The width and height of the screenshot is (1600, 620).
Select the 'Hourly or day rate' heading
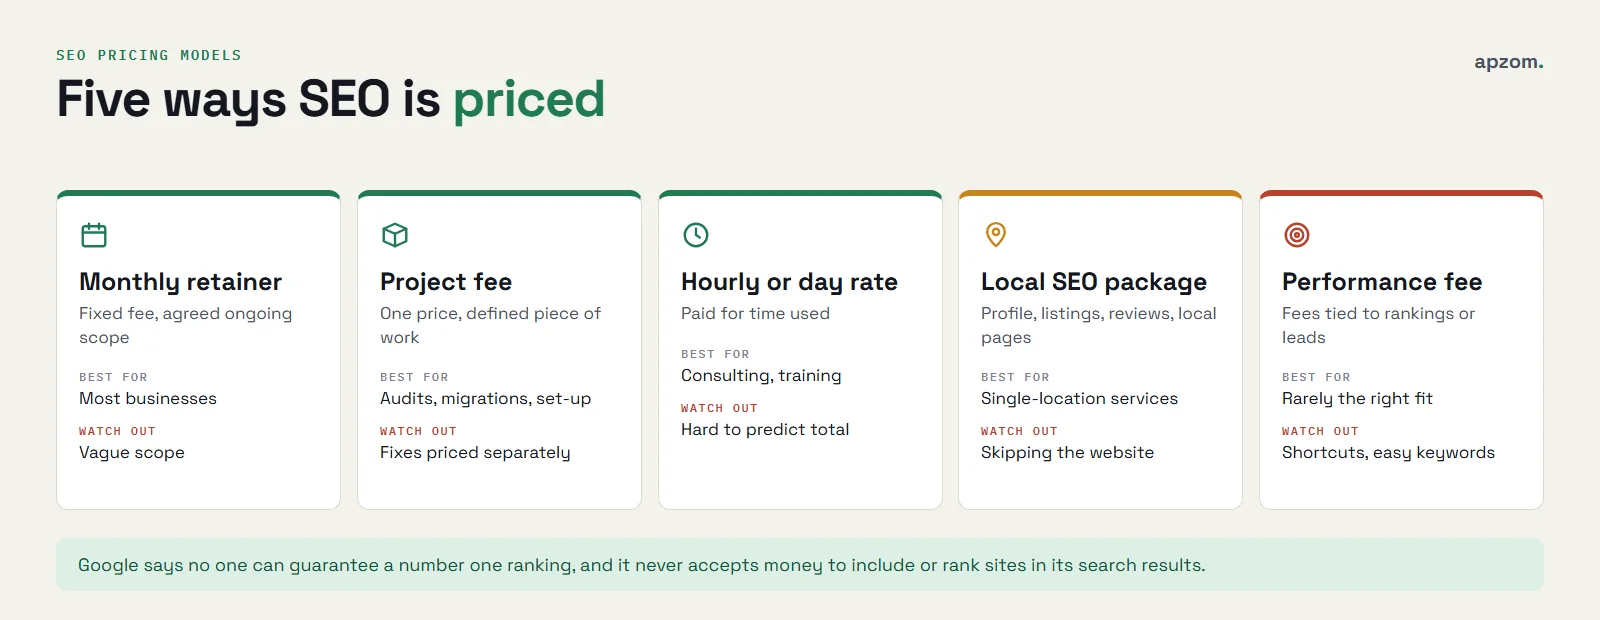[789, 282]
